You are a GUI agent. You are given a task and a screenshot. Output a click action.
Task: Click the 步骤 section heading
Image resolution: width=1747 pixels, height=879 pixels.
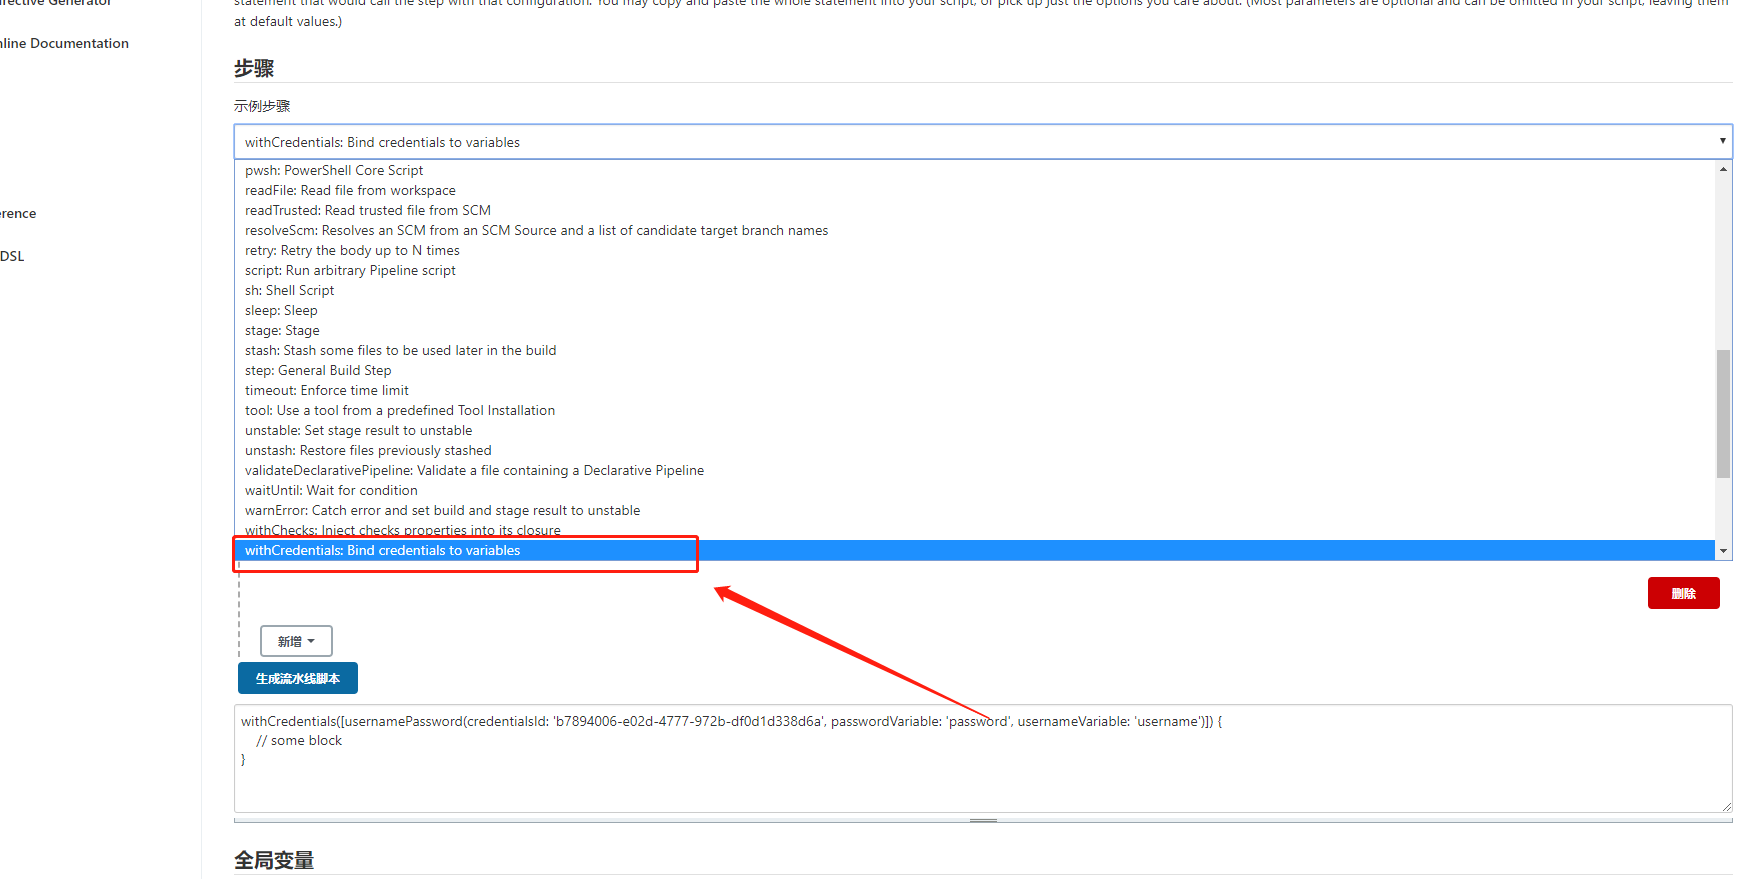click(x=254, y=68)
